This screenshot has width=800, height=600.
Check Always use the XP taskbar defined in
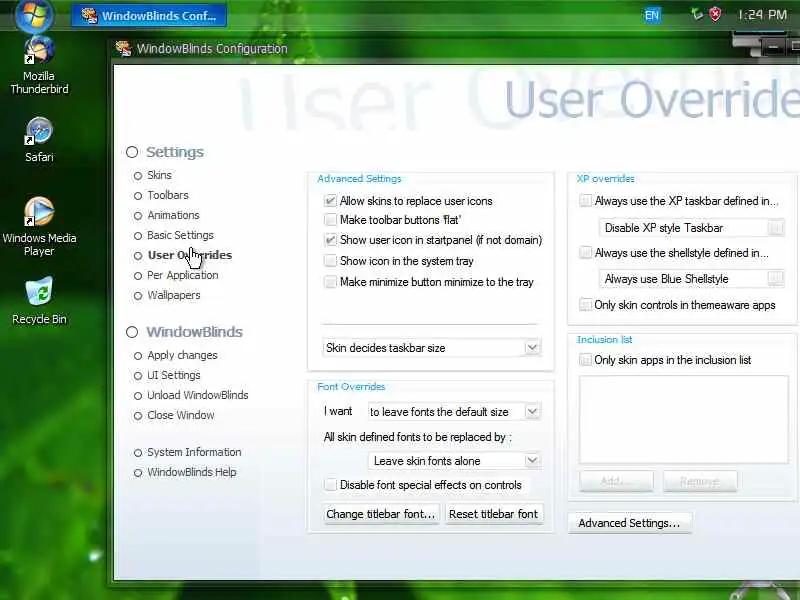pos(585,201)
